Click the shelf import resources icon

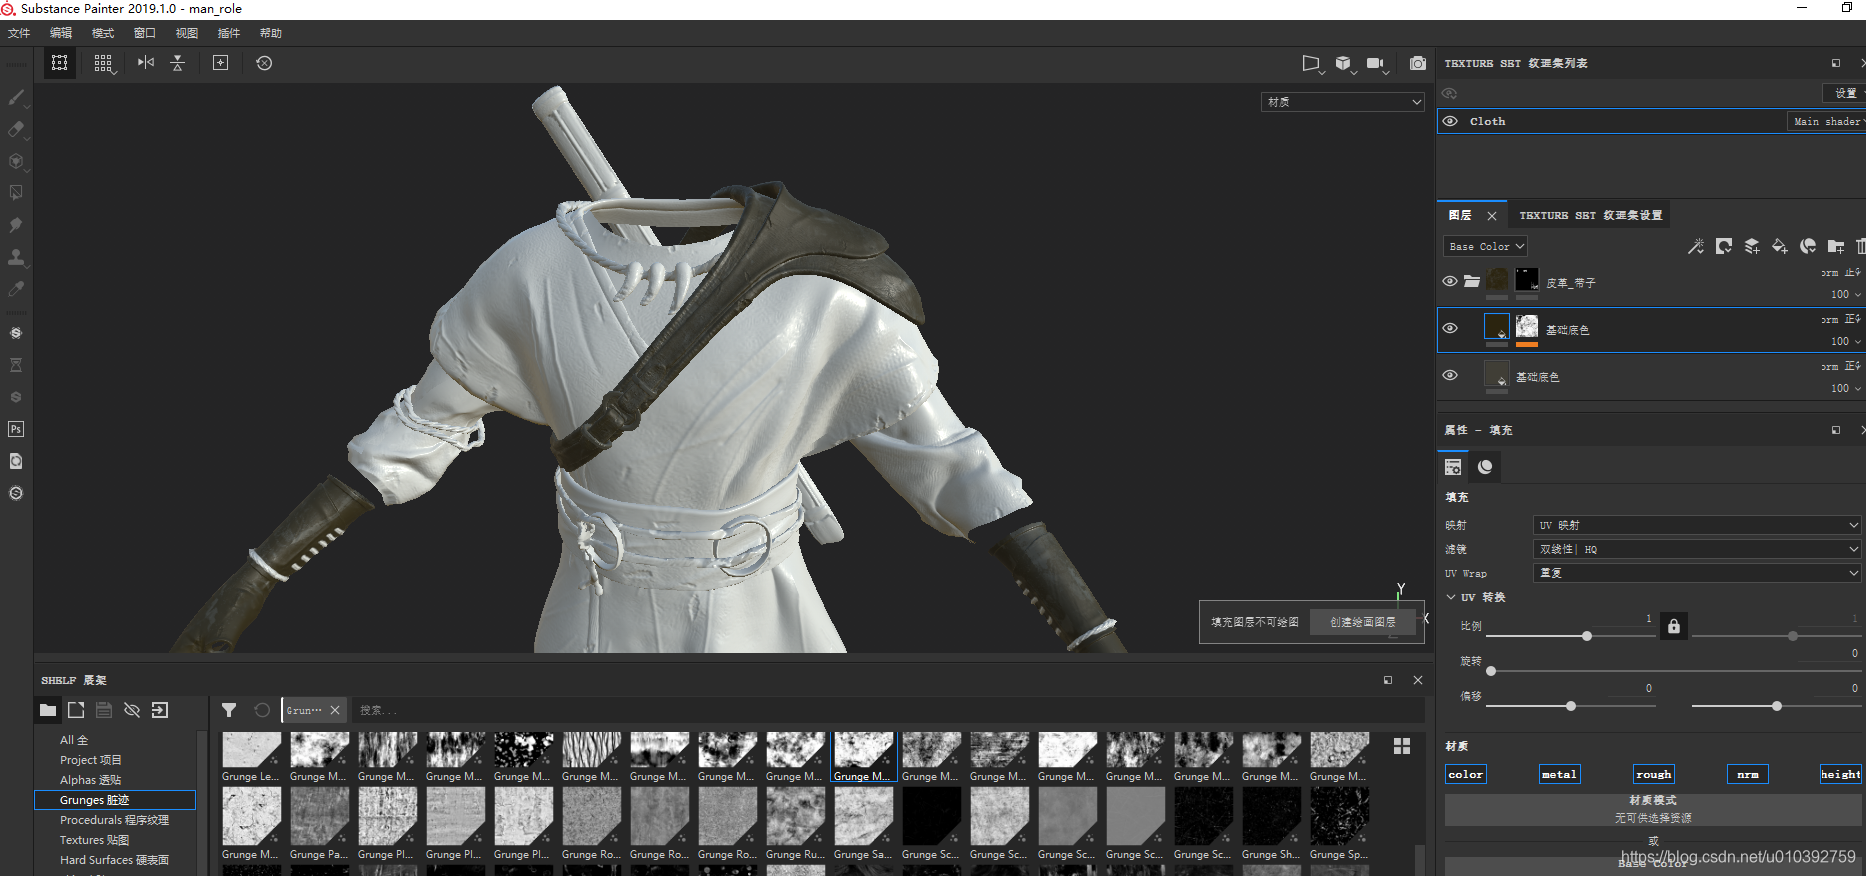point(160,710)
